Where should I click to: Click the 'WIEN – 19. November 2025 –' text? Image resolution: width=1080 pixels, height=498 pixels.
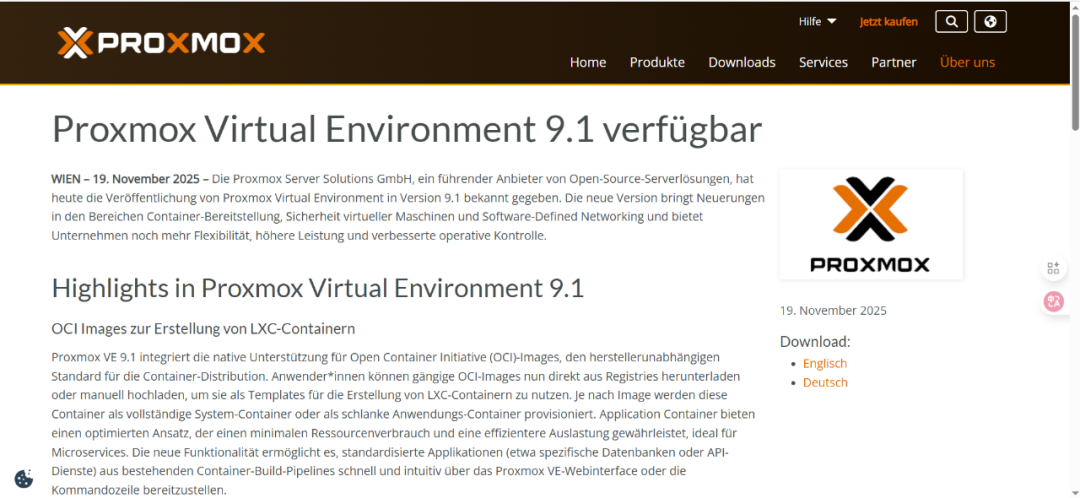tap(130, 178)
